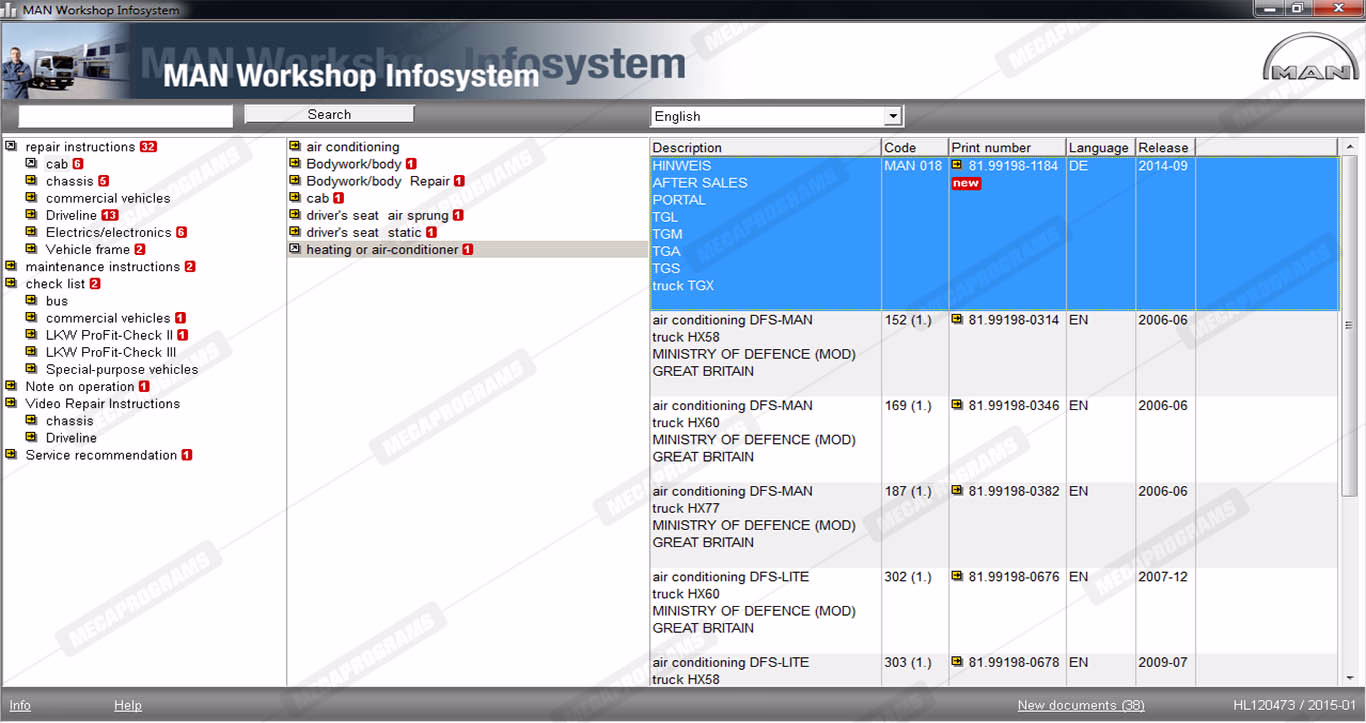Click the folder icon beside bus
This screenshot has width=1366, height=723.
pos(31,300)
